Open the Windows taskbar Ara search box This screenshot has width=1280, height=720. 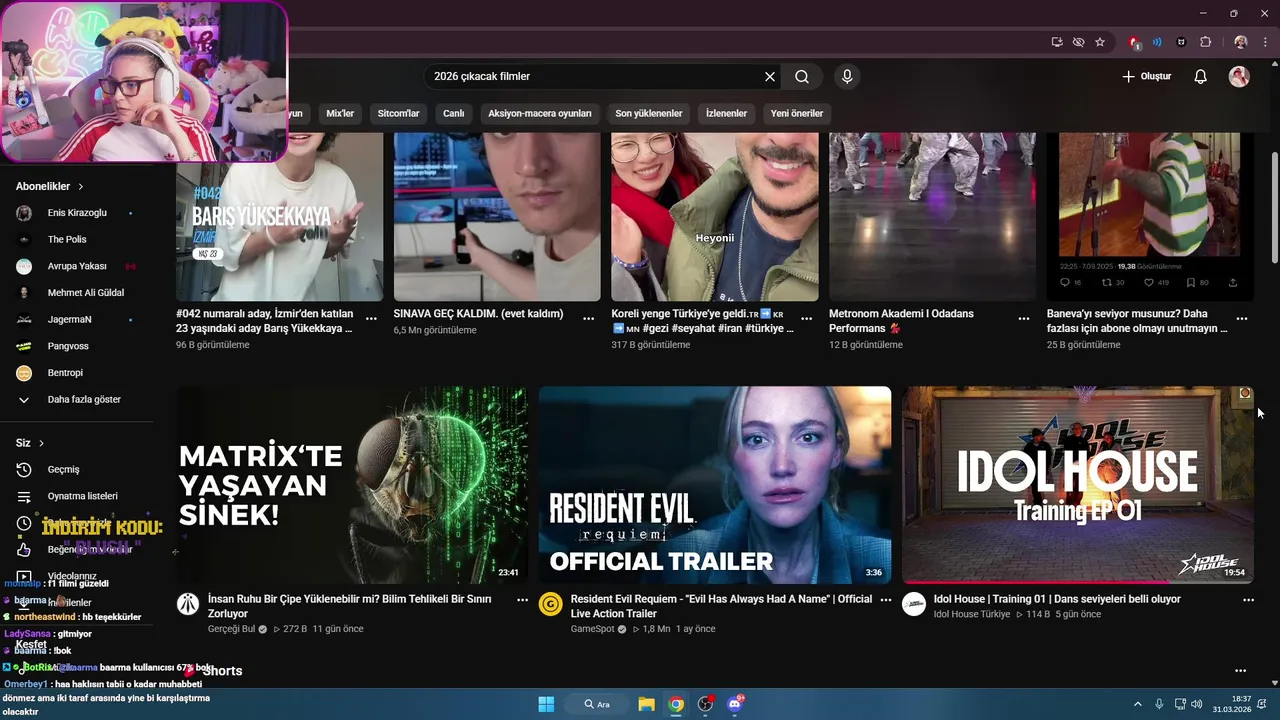click(x=597, y=704)
